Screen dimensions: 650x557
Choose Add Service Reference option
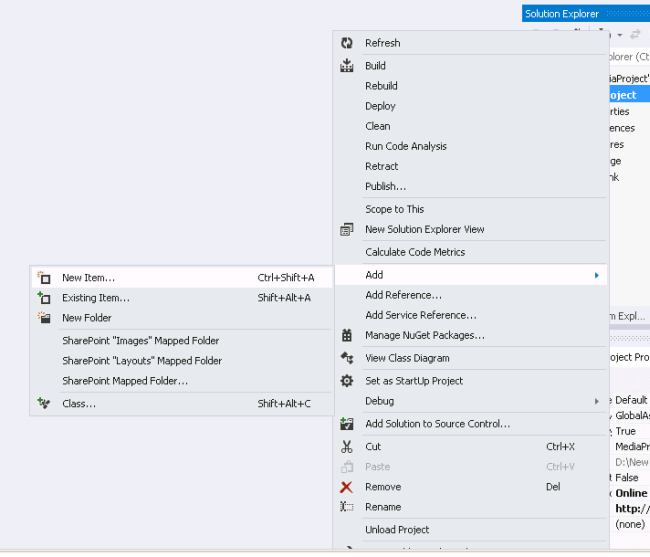click(420, 315)
